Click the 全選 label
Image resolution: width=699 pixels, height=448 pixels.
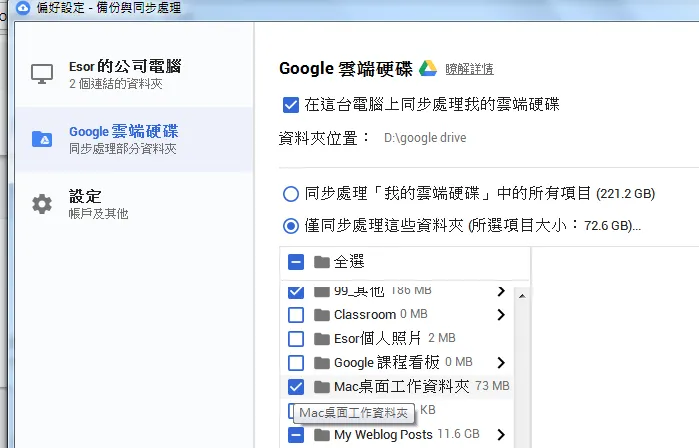pyautogui.click(x=349, y=262)
